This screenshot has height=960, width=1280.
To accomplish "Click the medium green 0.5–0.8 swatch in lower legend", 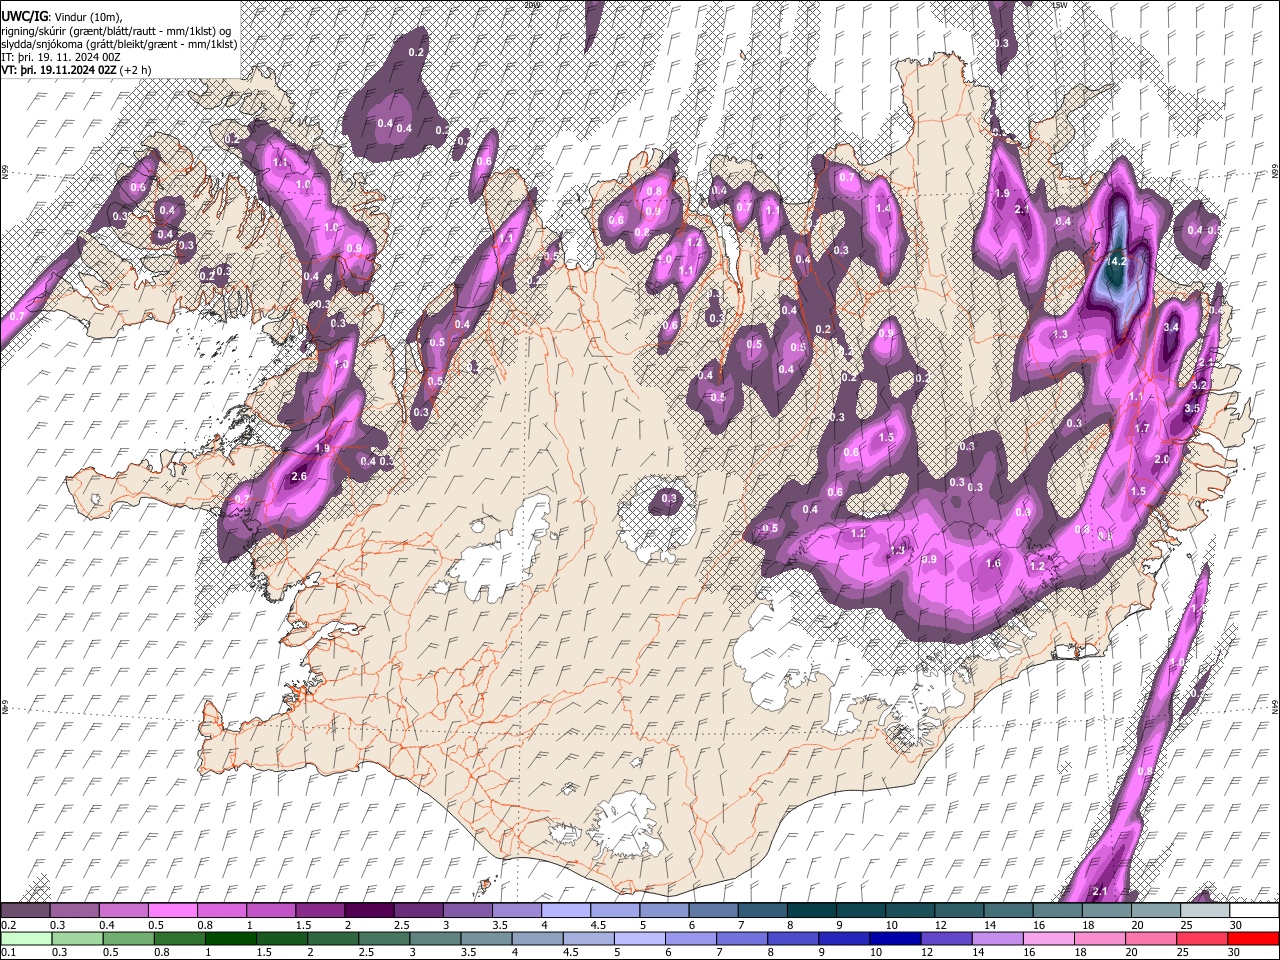I will tap(128, 938).
